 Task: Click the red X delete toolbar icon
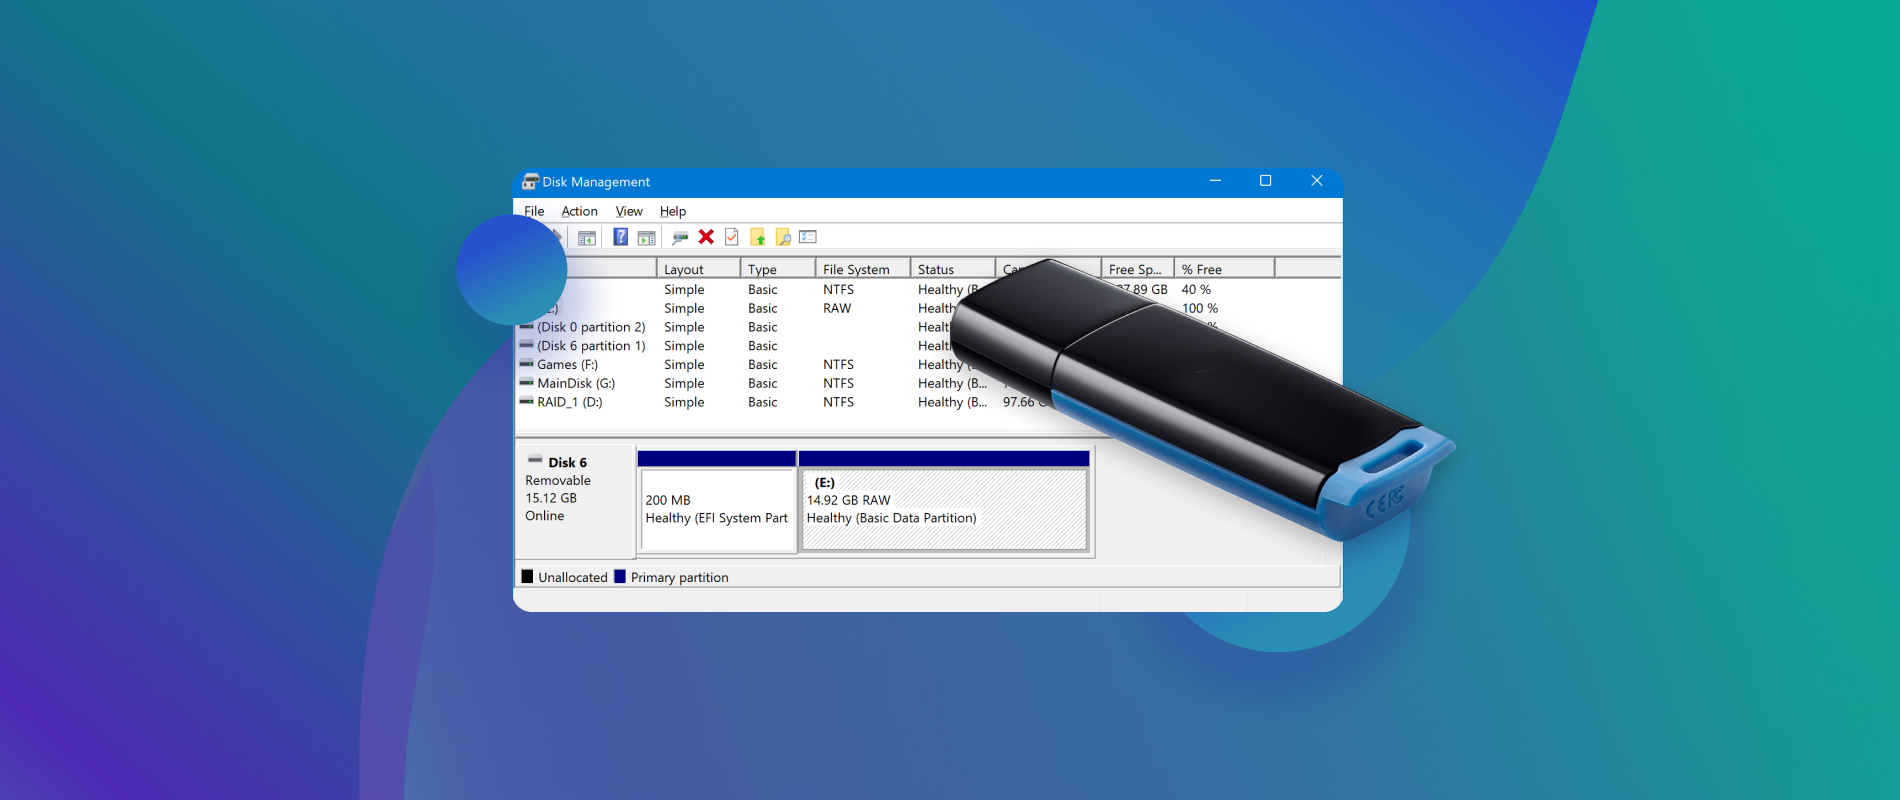(706, 237)
